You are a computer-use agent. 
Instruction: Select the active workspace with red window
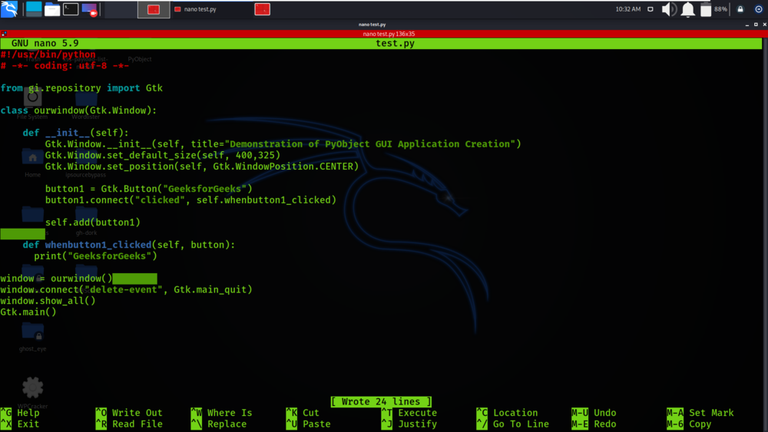153,9
